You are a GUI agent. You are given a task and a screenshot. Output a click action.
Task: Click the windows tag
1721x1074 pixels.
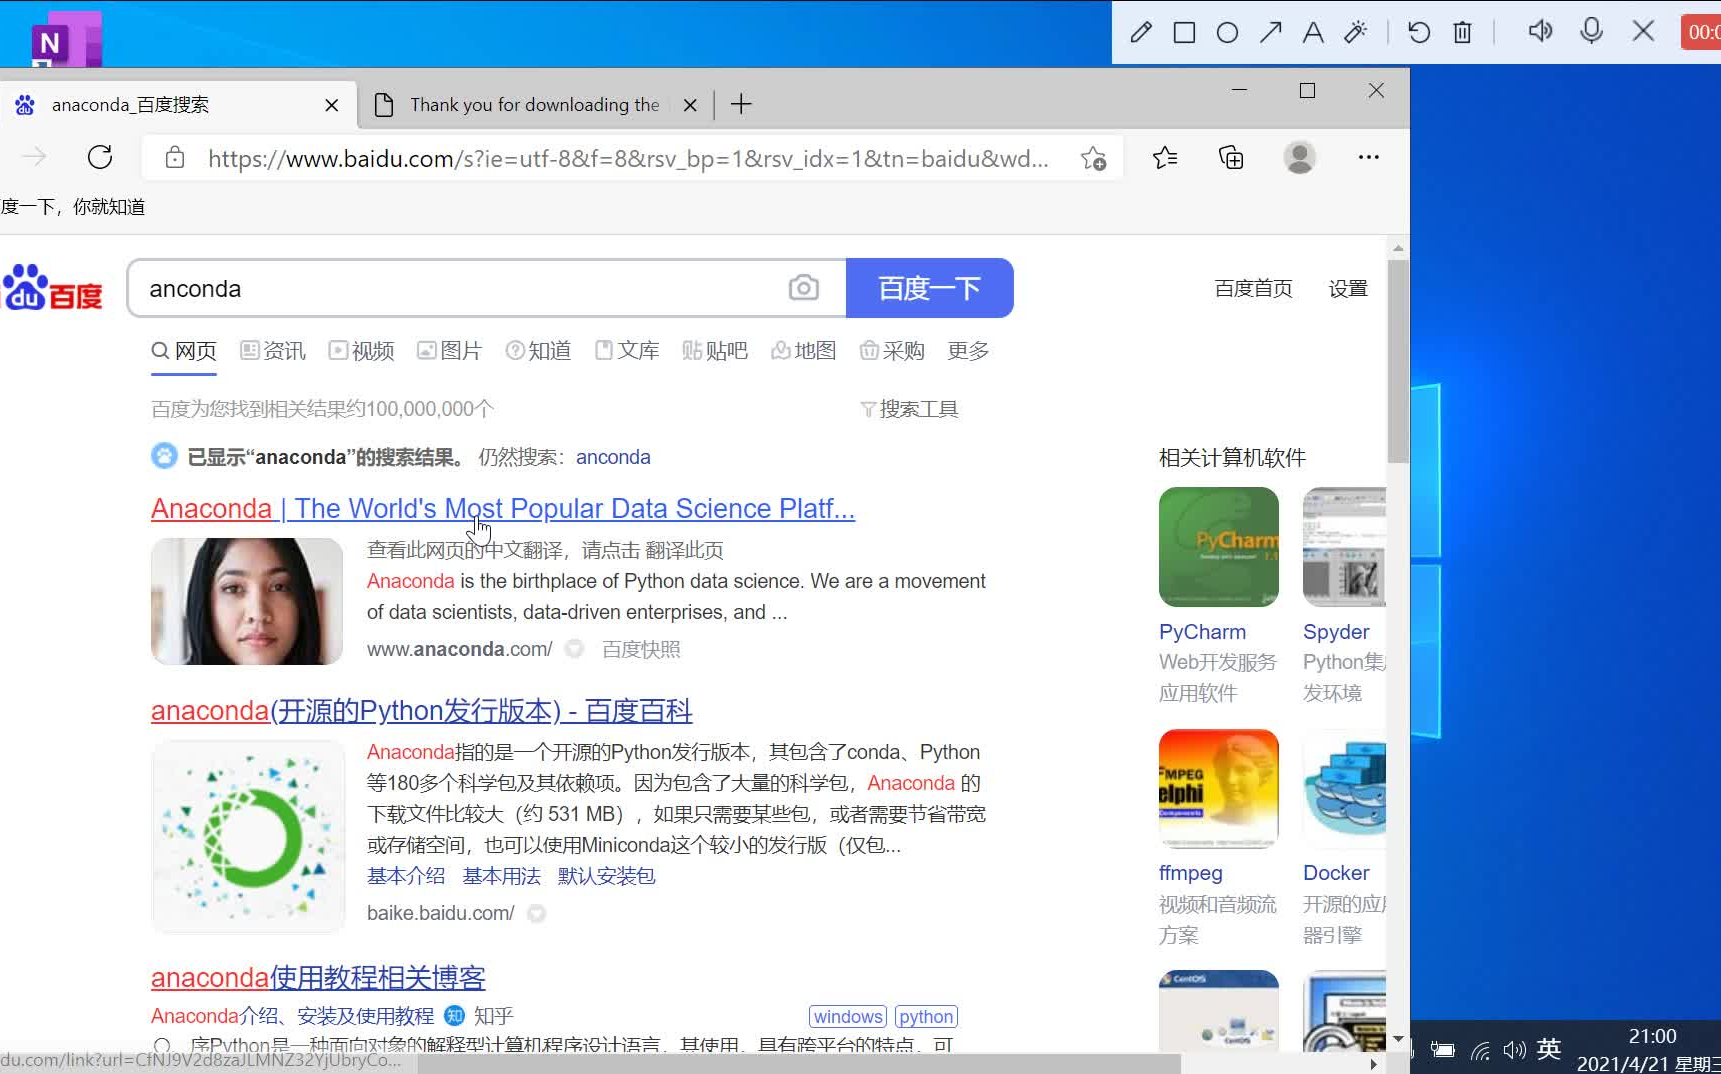pyautogui.click(x=848, y=1017)
